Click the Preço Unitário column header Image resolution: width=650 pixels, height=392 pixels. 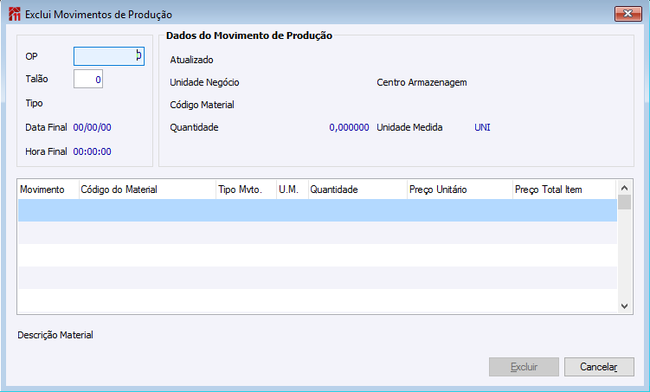click(460, 189)
